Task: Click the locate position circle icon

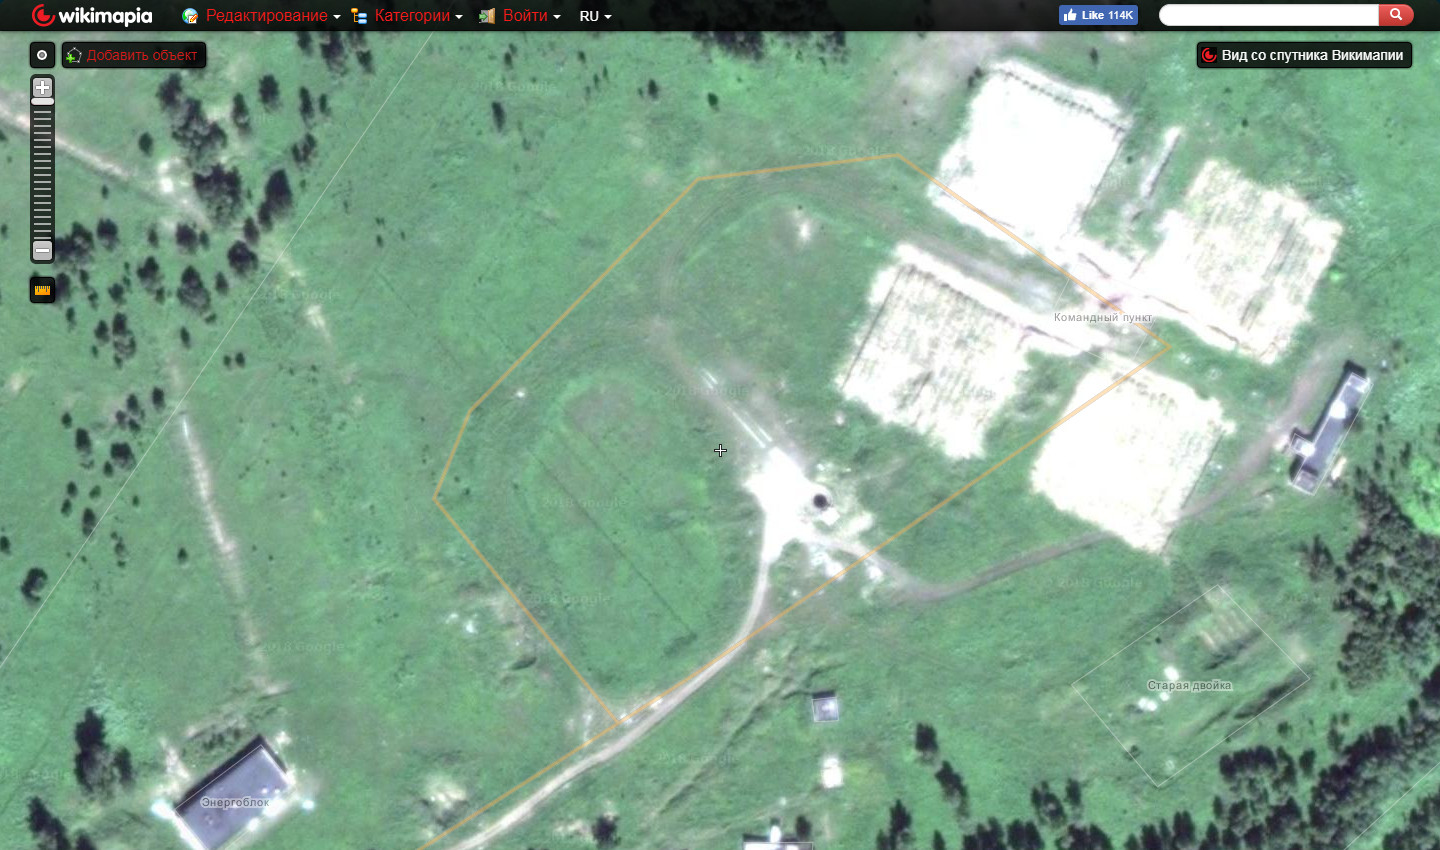Action: click(42, 55)
